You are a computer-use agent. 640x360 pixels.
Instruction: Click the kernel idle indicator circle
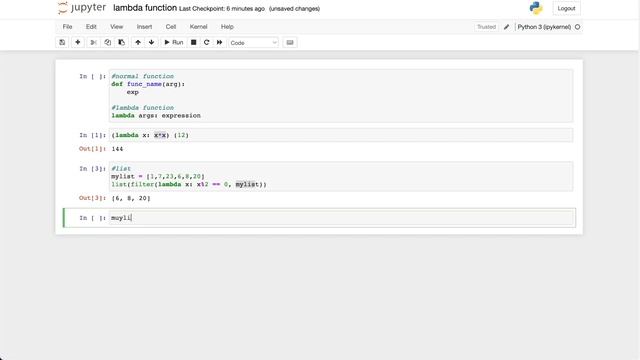pyautogui.click(x=577, y=27)
